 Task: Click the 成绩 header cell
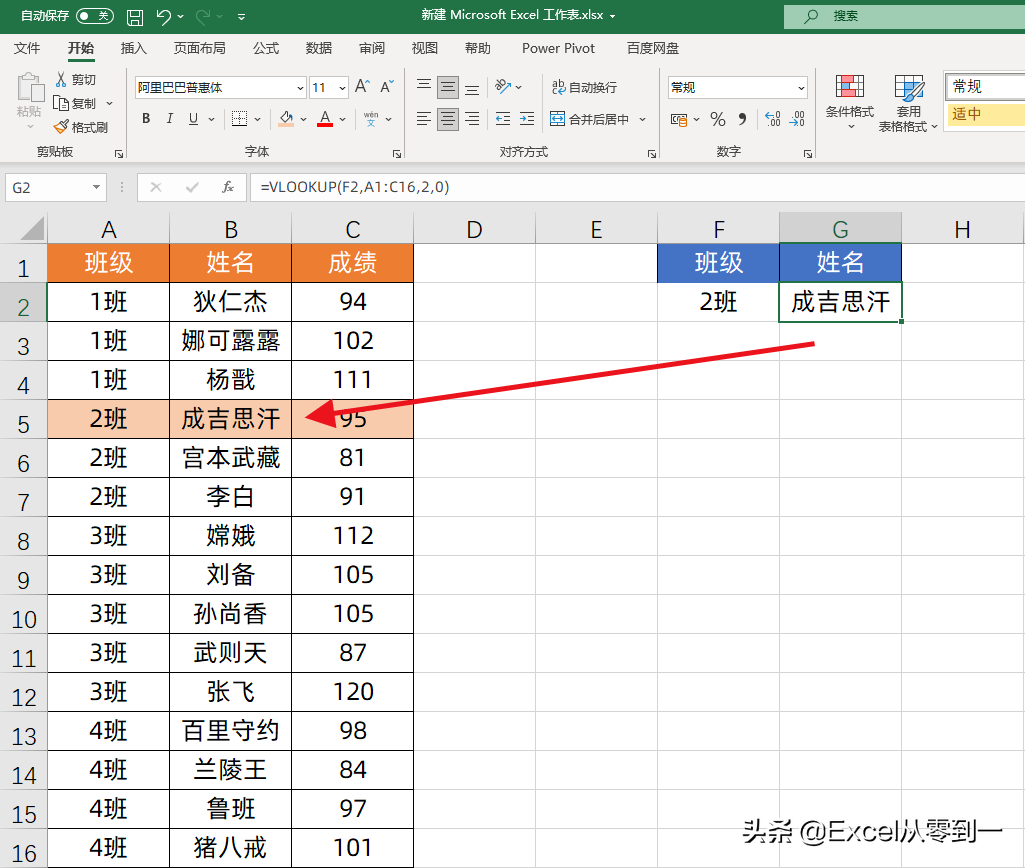(353, 263)
